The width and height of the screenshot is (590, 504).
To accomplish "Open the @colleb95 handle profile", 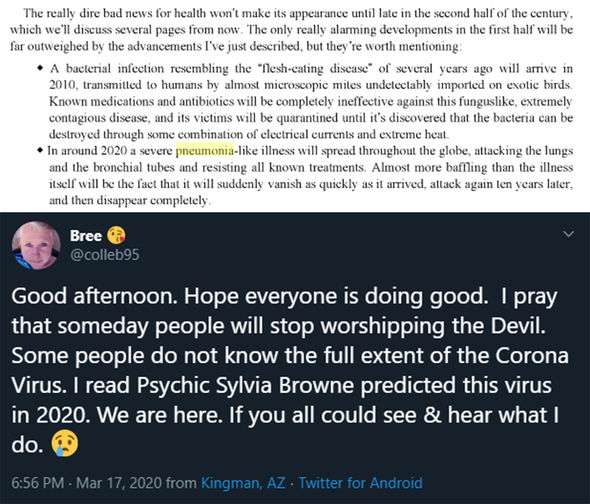I will coord(105,255).
